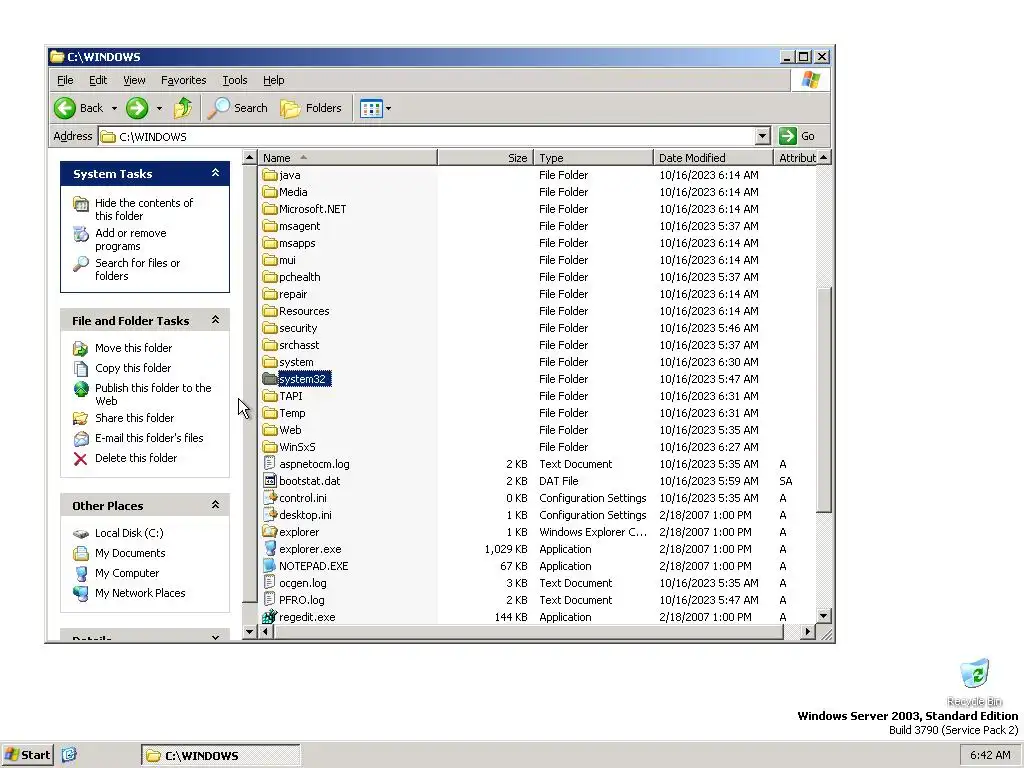Click Copy this folder link
1024x768 pixels.
[x=133, y=368]
